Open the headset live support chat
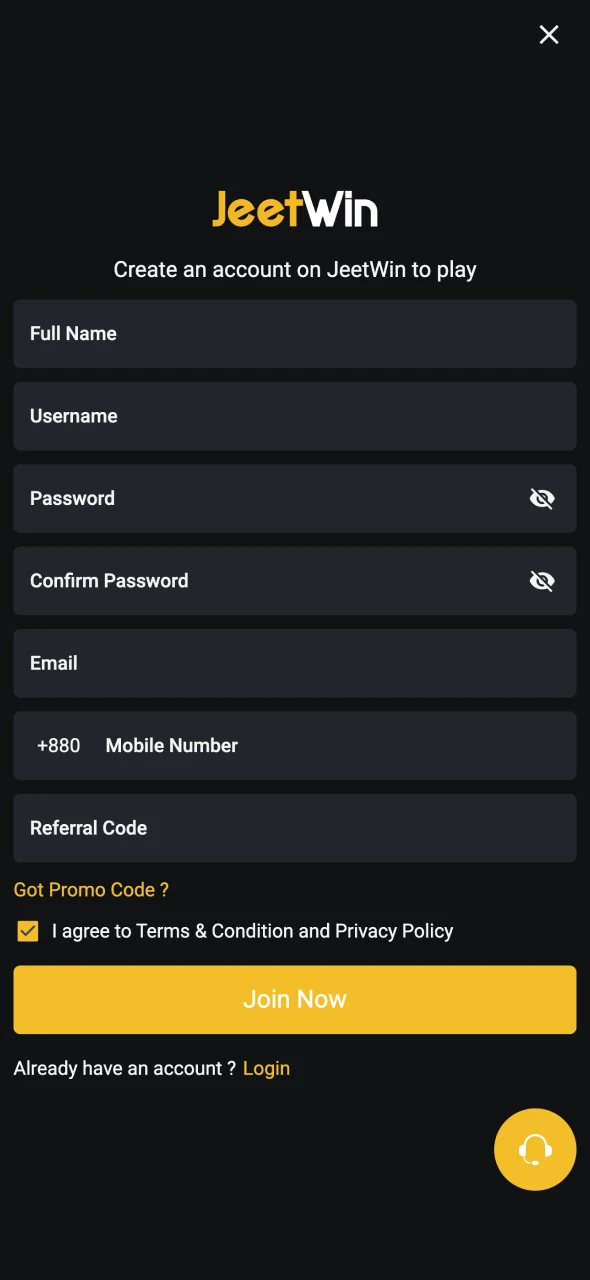 (535, 1149)
